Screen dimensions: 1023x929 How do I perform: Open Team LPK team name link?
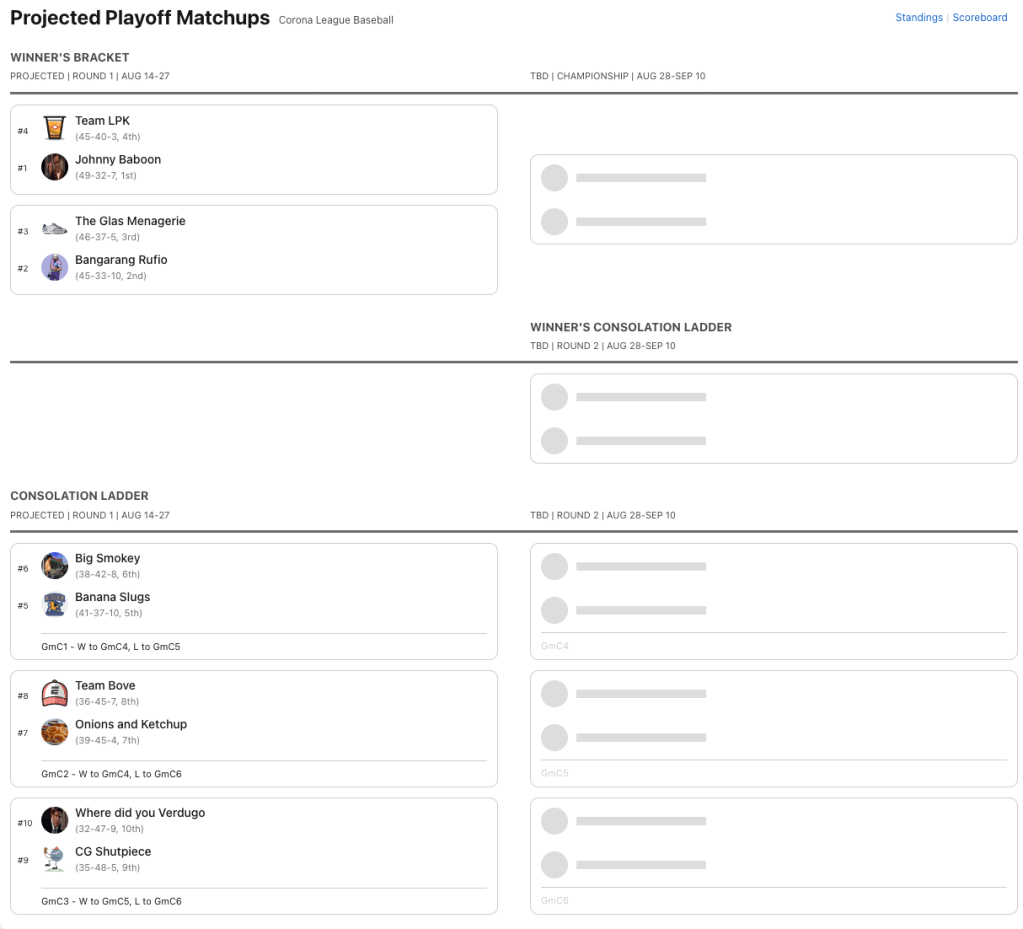102,121
